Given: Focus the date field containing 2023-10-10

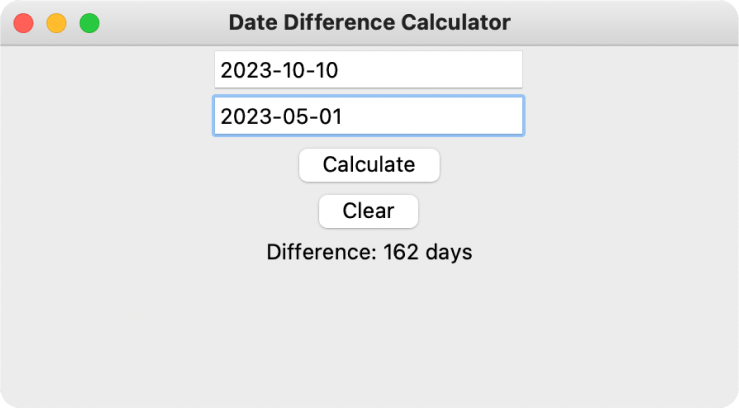Looking at the screenshot, I should [x=368, y=70].
